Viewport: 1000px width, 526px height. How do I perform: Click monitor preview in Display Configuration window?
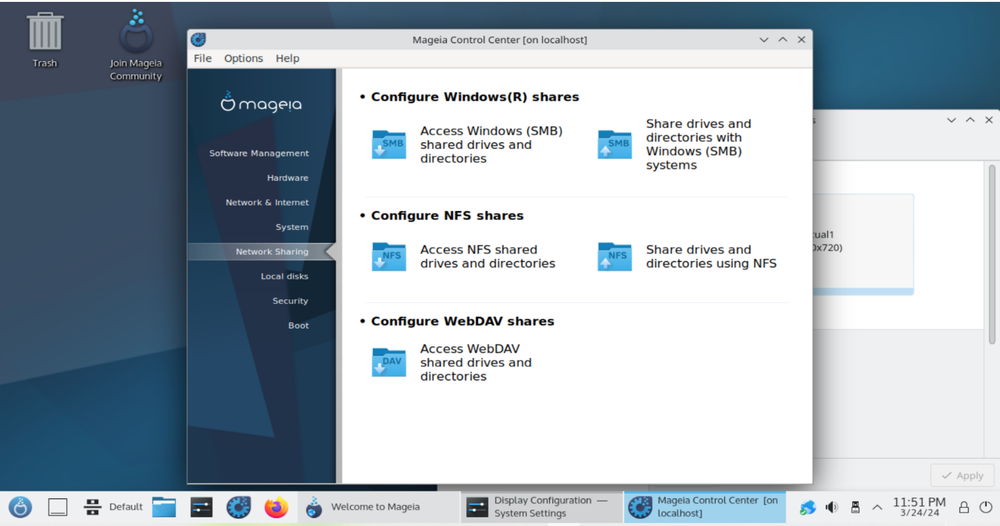863,244
